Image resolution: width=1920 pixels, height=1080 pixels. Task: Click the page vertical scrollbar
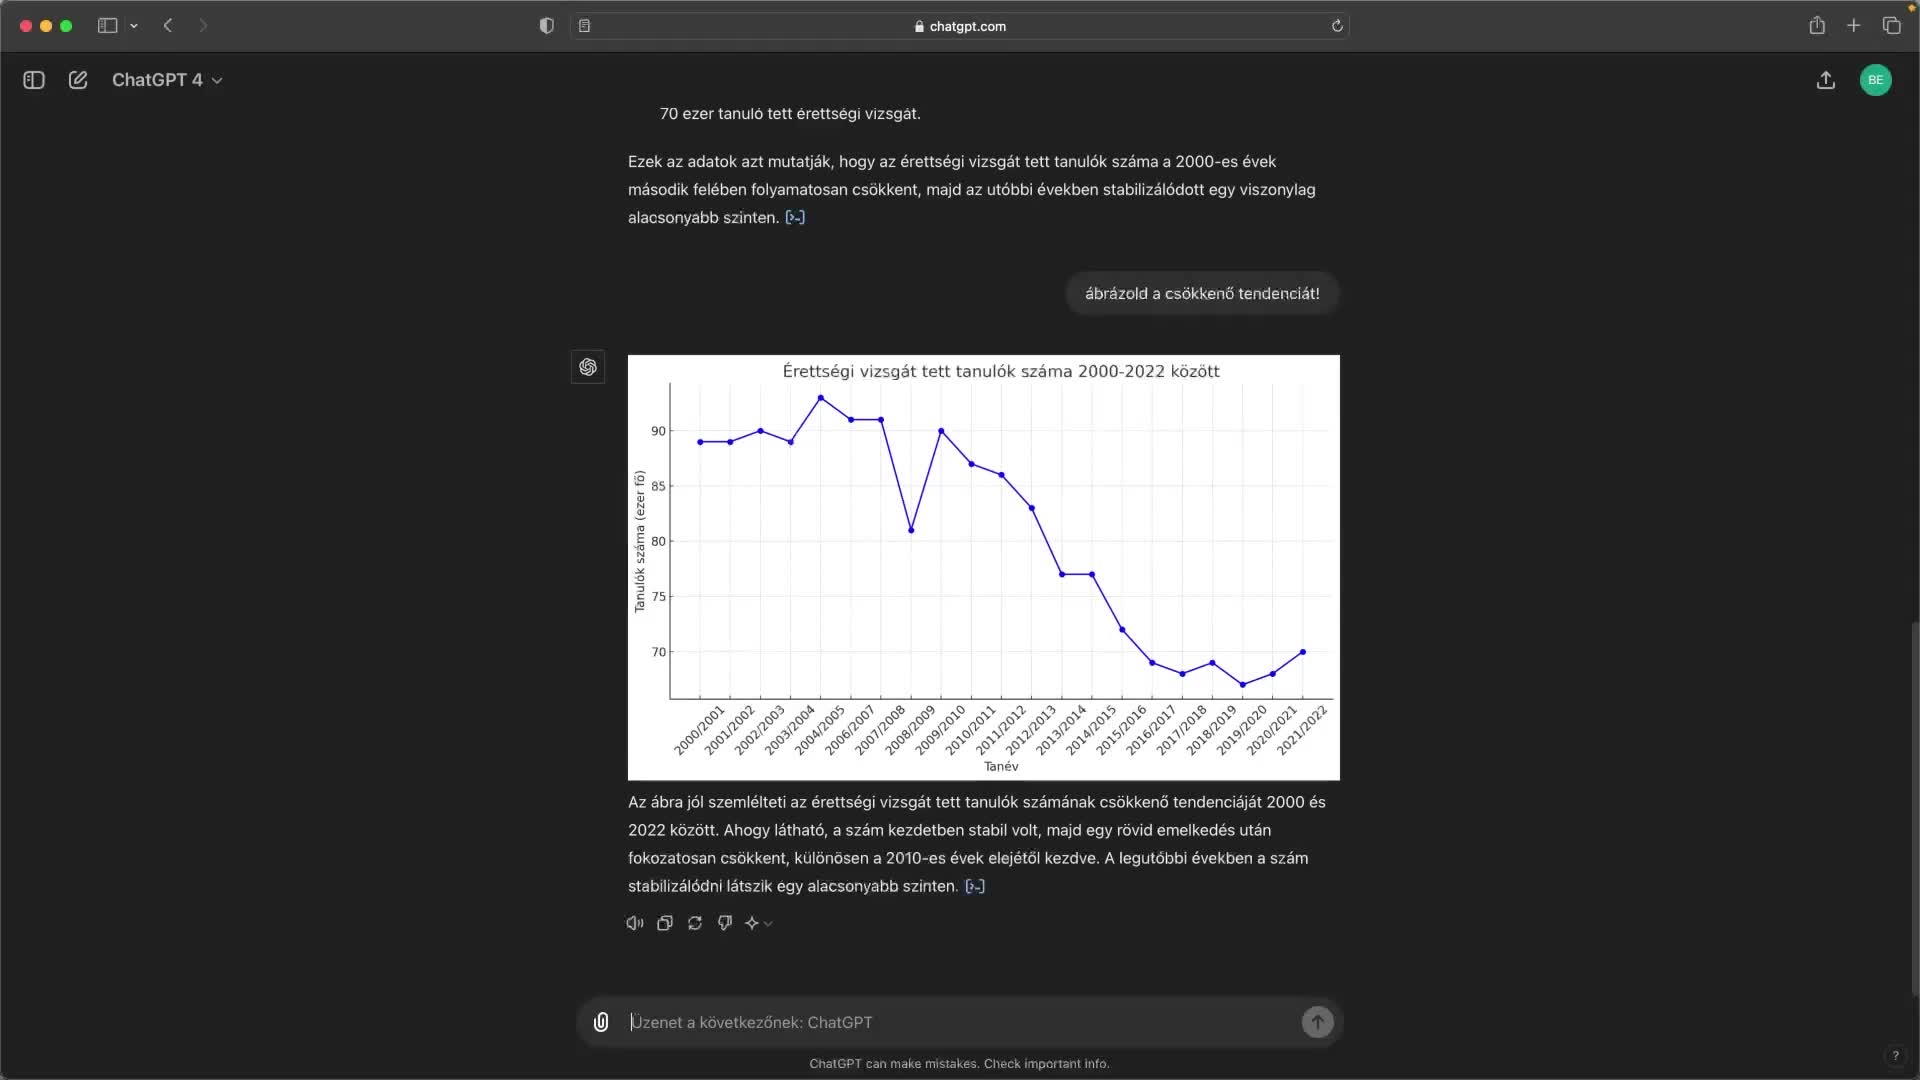click(1914, 808)
